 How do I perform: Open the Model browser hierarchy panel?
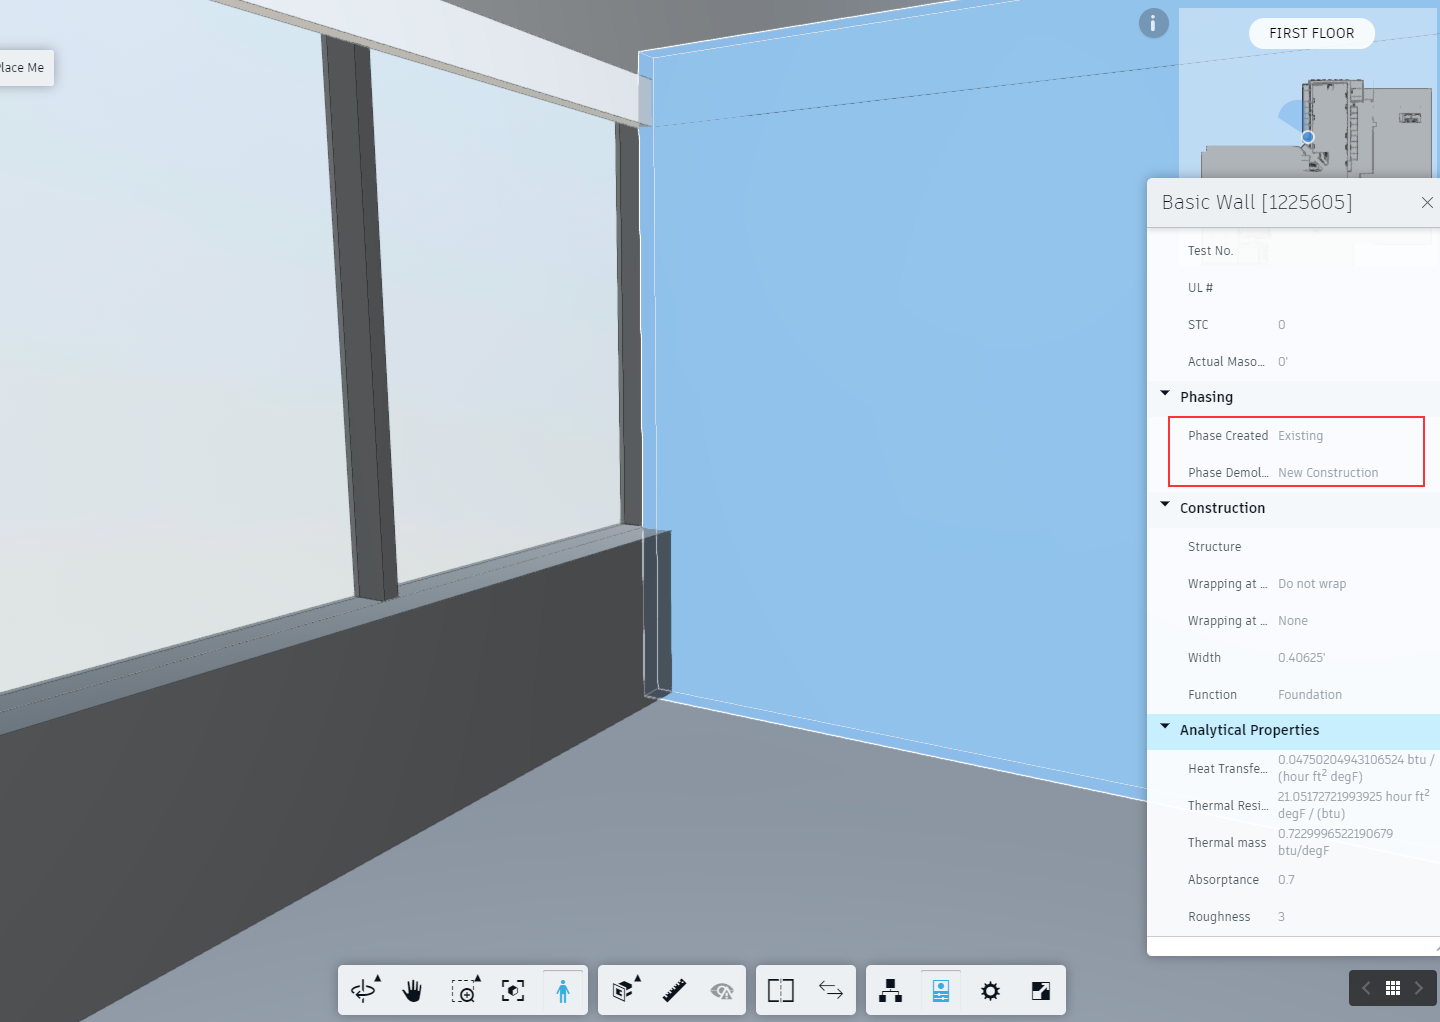(890, 990)
